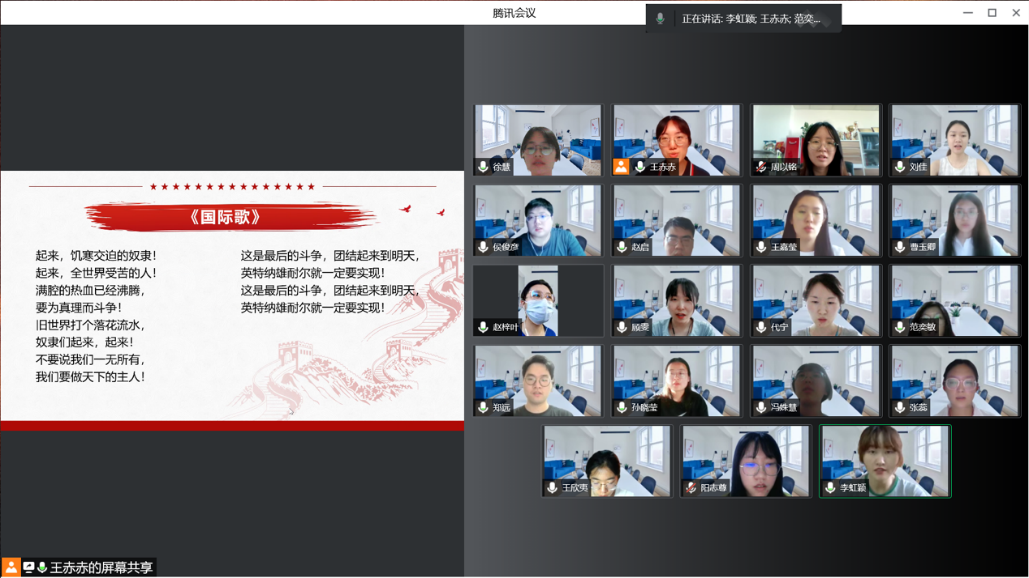The image size is (1029, 578).
Task: Click the microphone icon on 徐慧's video tile
Action: [483, 167]
